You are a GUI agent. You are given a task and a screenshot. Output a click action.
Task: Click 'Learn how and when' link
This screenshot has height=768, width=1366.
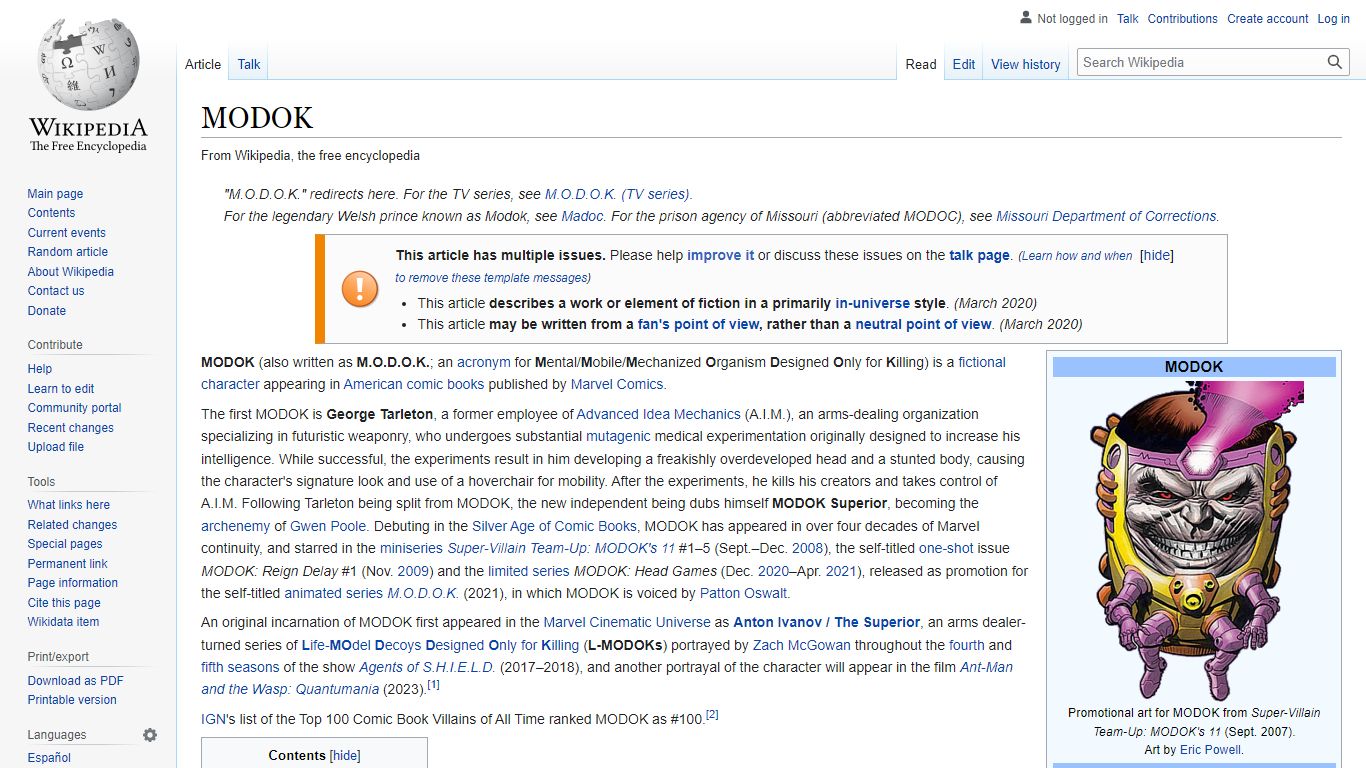pos(1076,256)
